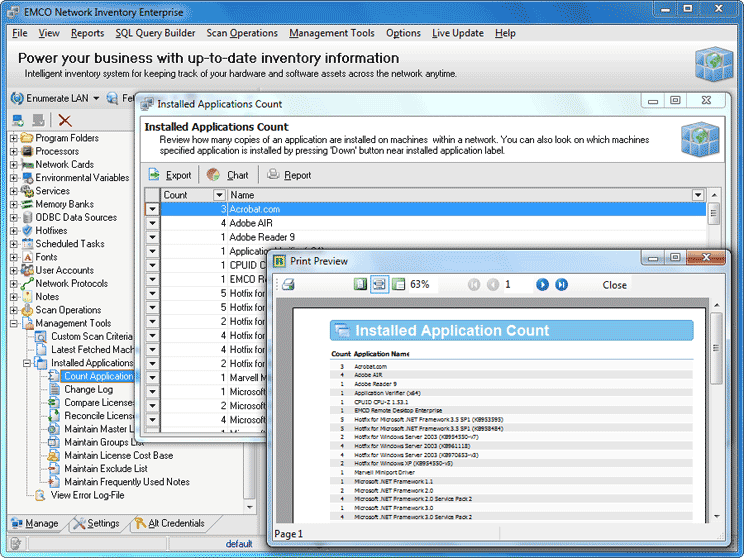Open the Count column filter dropdown
The height and width of the screenshot is (558, 744).
pyautogui.click(x=219, y=195)
